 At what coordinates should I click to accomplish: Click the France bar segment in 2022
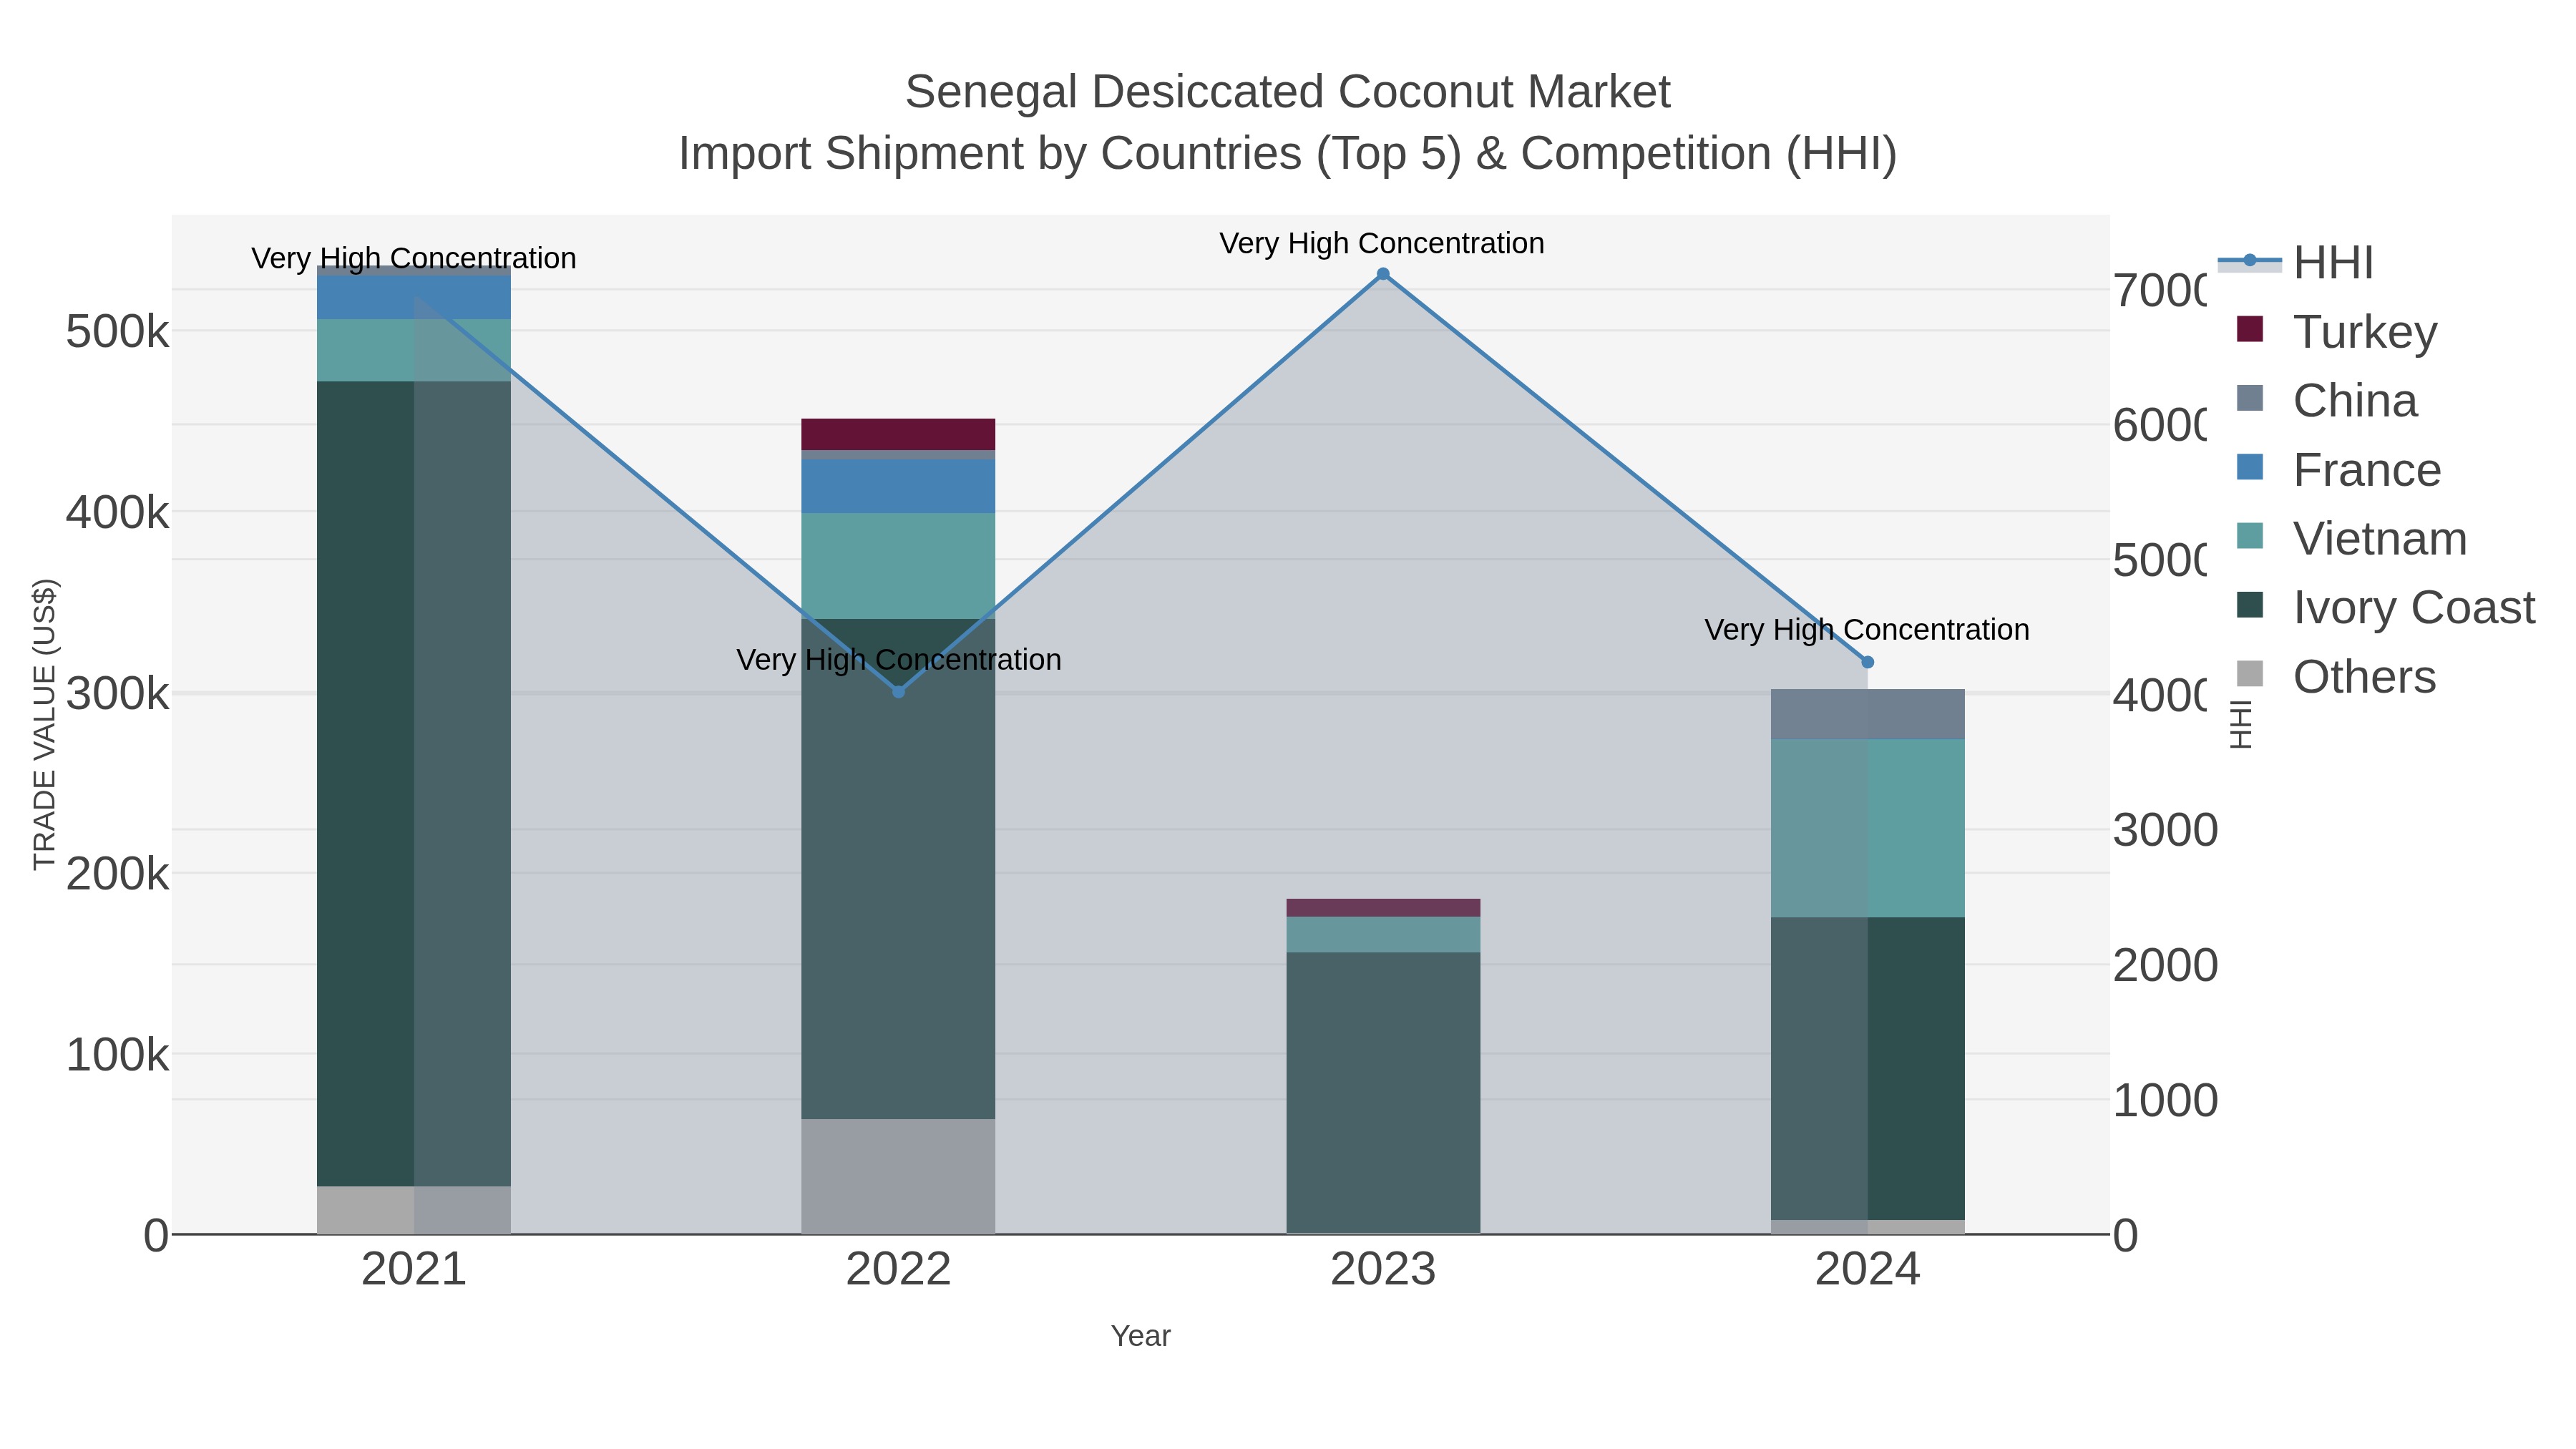(x=898, y=486)
